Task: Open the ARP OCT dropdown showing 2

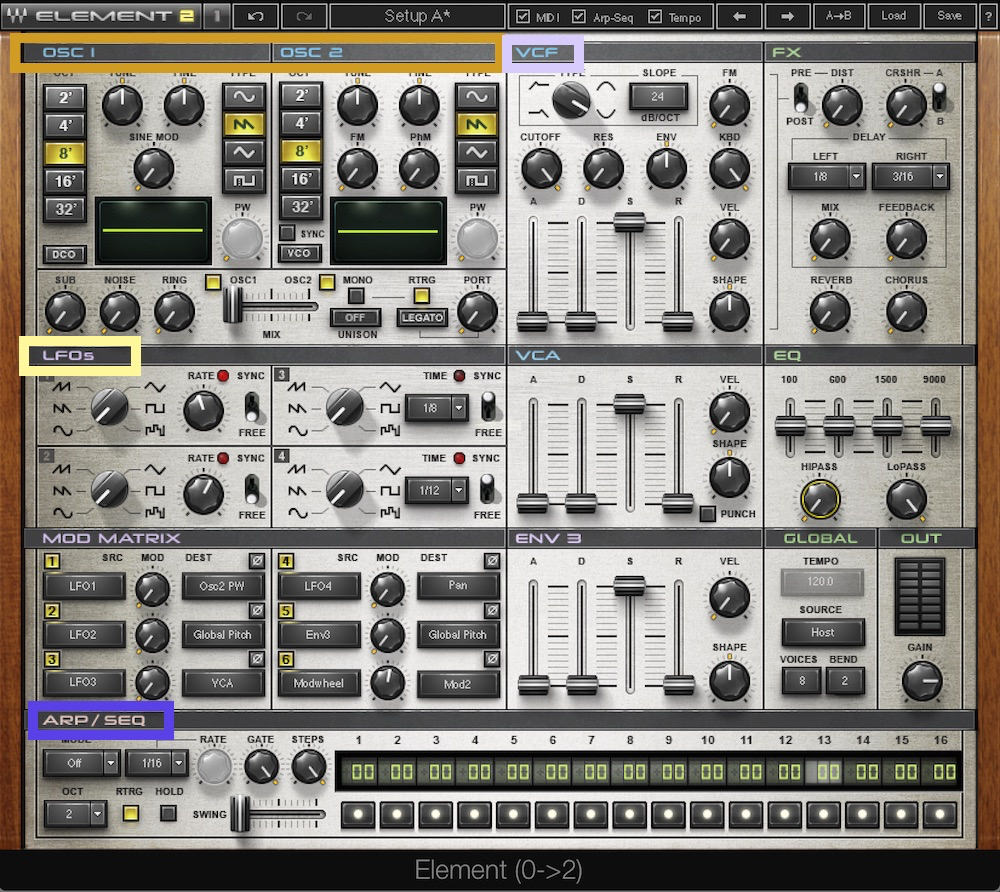Action: [x=75, y=814]
